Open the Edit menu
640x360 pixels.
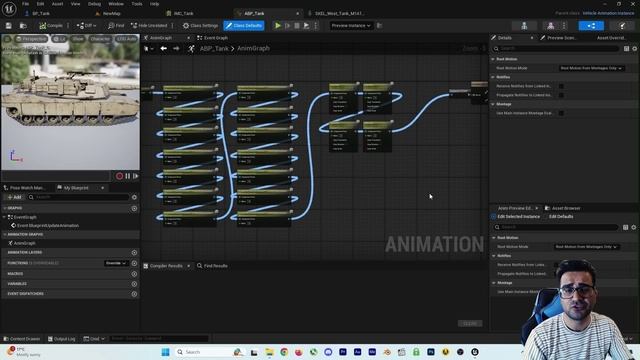[40, 4]
